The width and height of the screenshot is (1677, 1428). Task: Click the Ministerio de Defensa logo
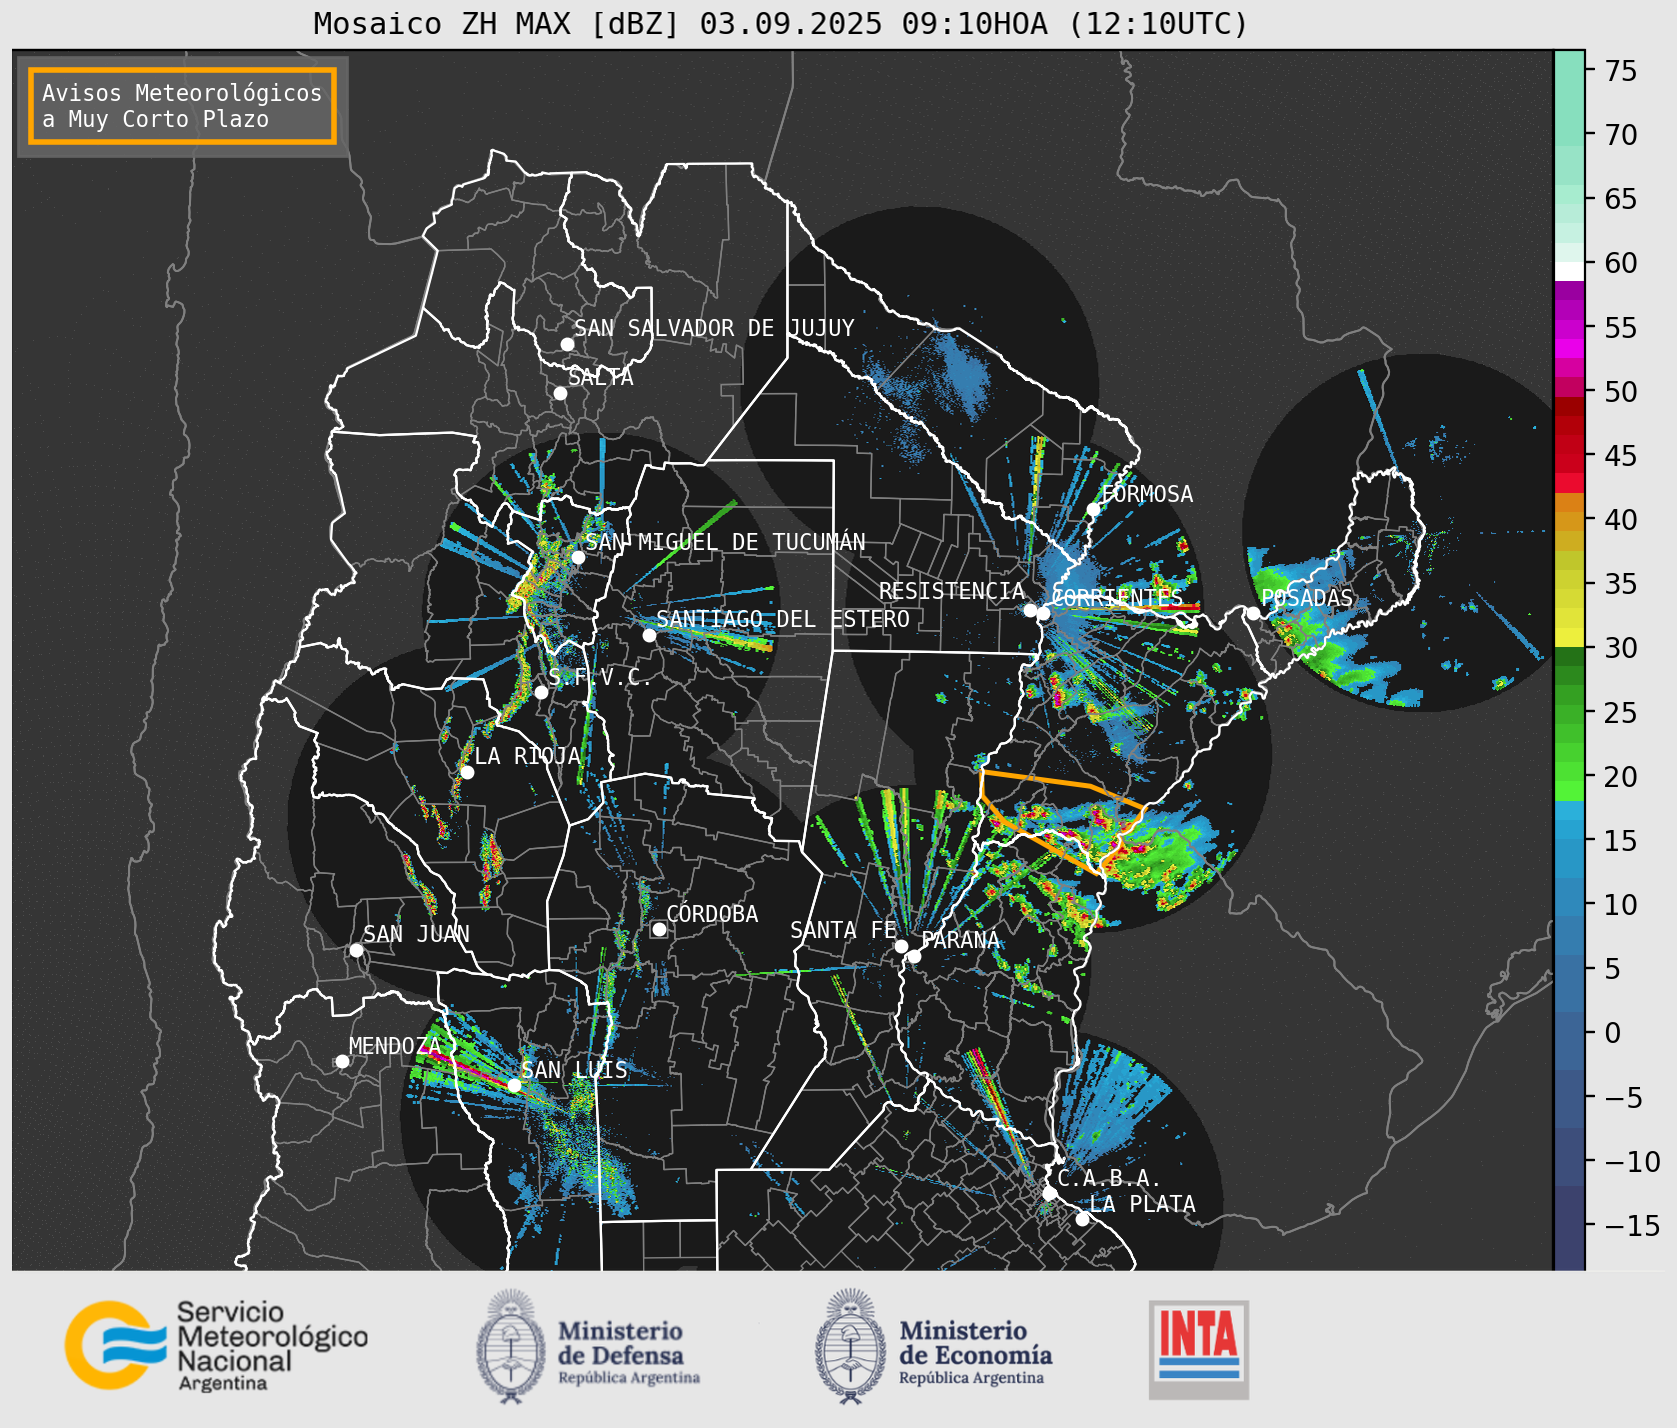[x=588, y=1346]
